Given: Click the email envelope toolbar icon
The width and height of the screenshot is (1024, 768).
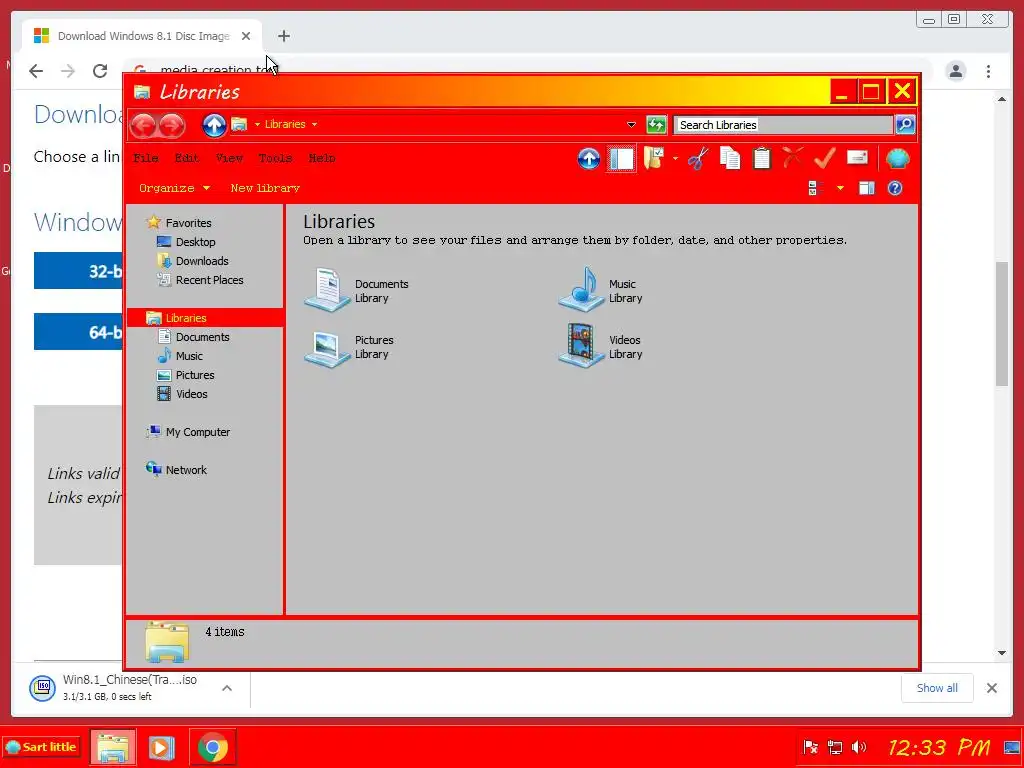Looking at the screenshot, I should [x=857, y=158].
